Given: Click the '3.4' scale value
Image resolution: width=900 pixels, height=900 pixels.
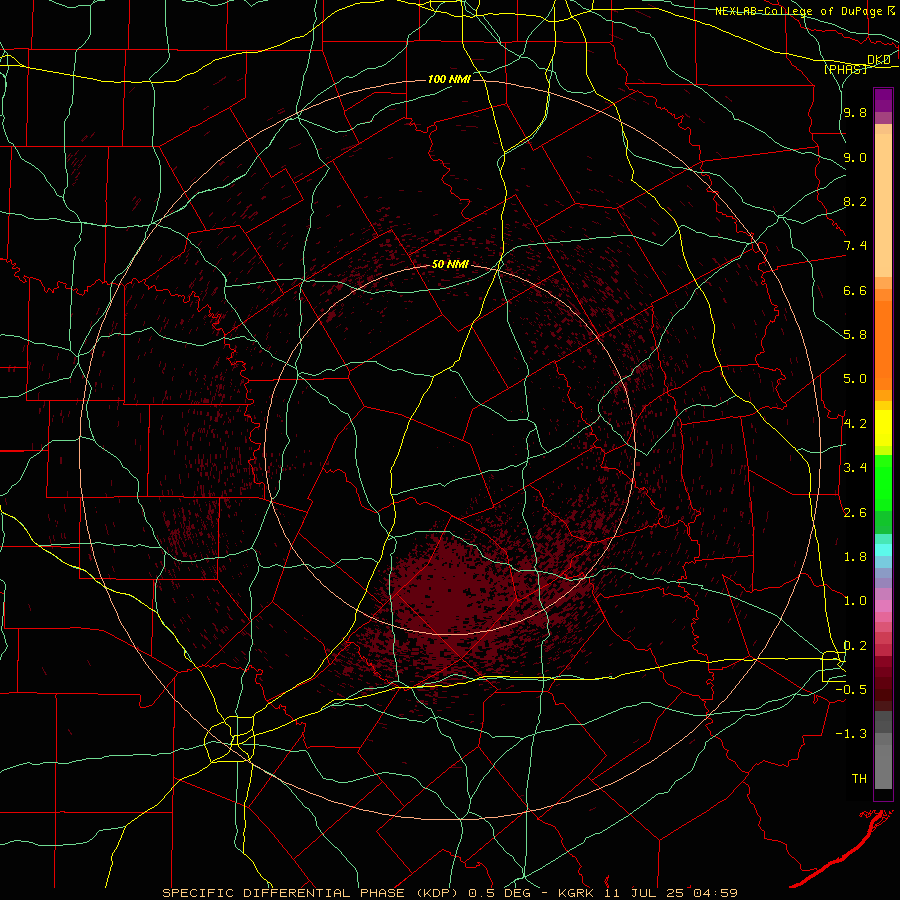Looking at the screenshot, I should [855, 468].
